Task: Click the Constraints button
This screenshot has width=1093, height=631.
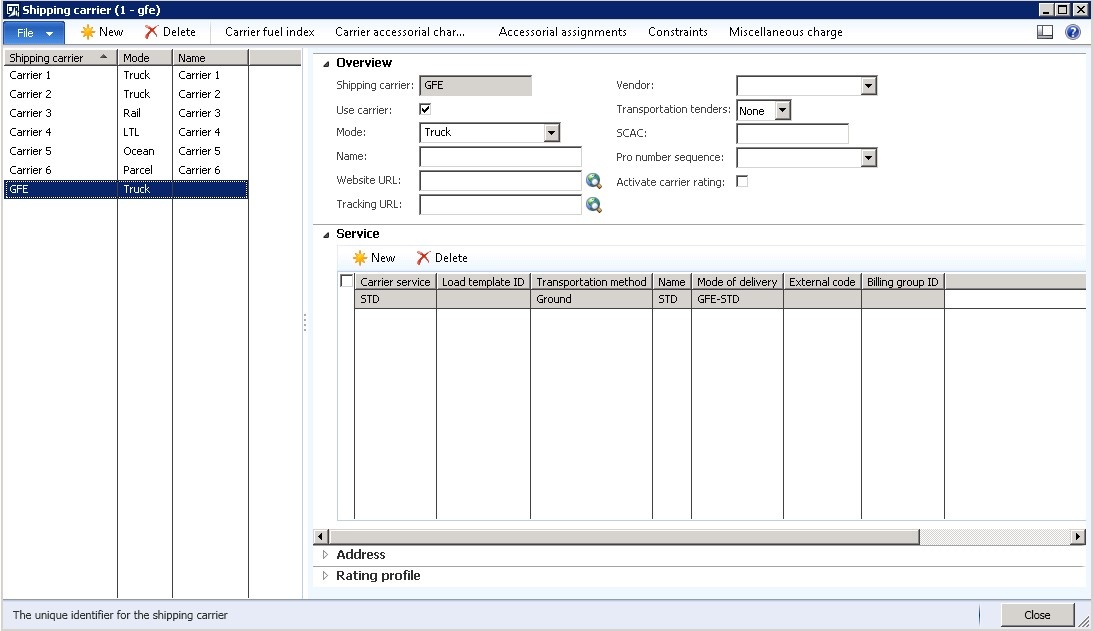Action: [678, 32]
